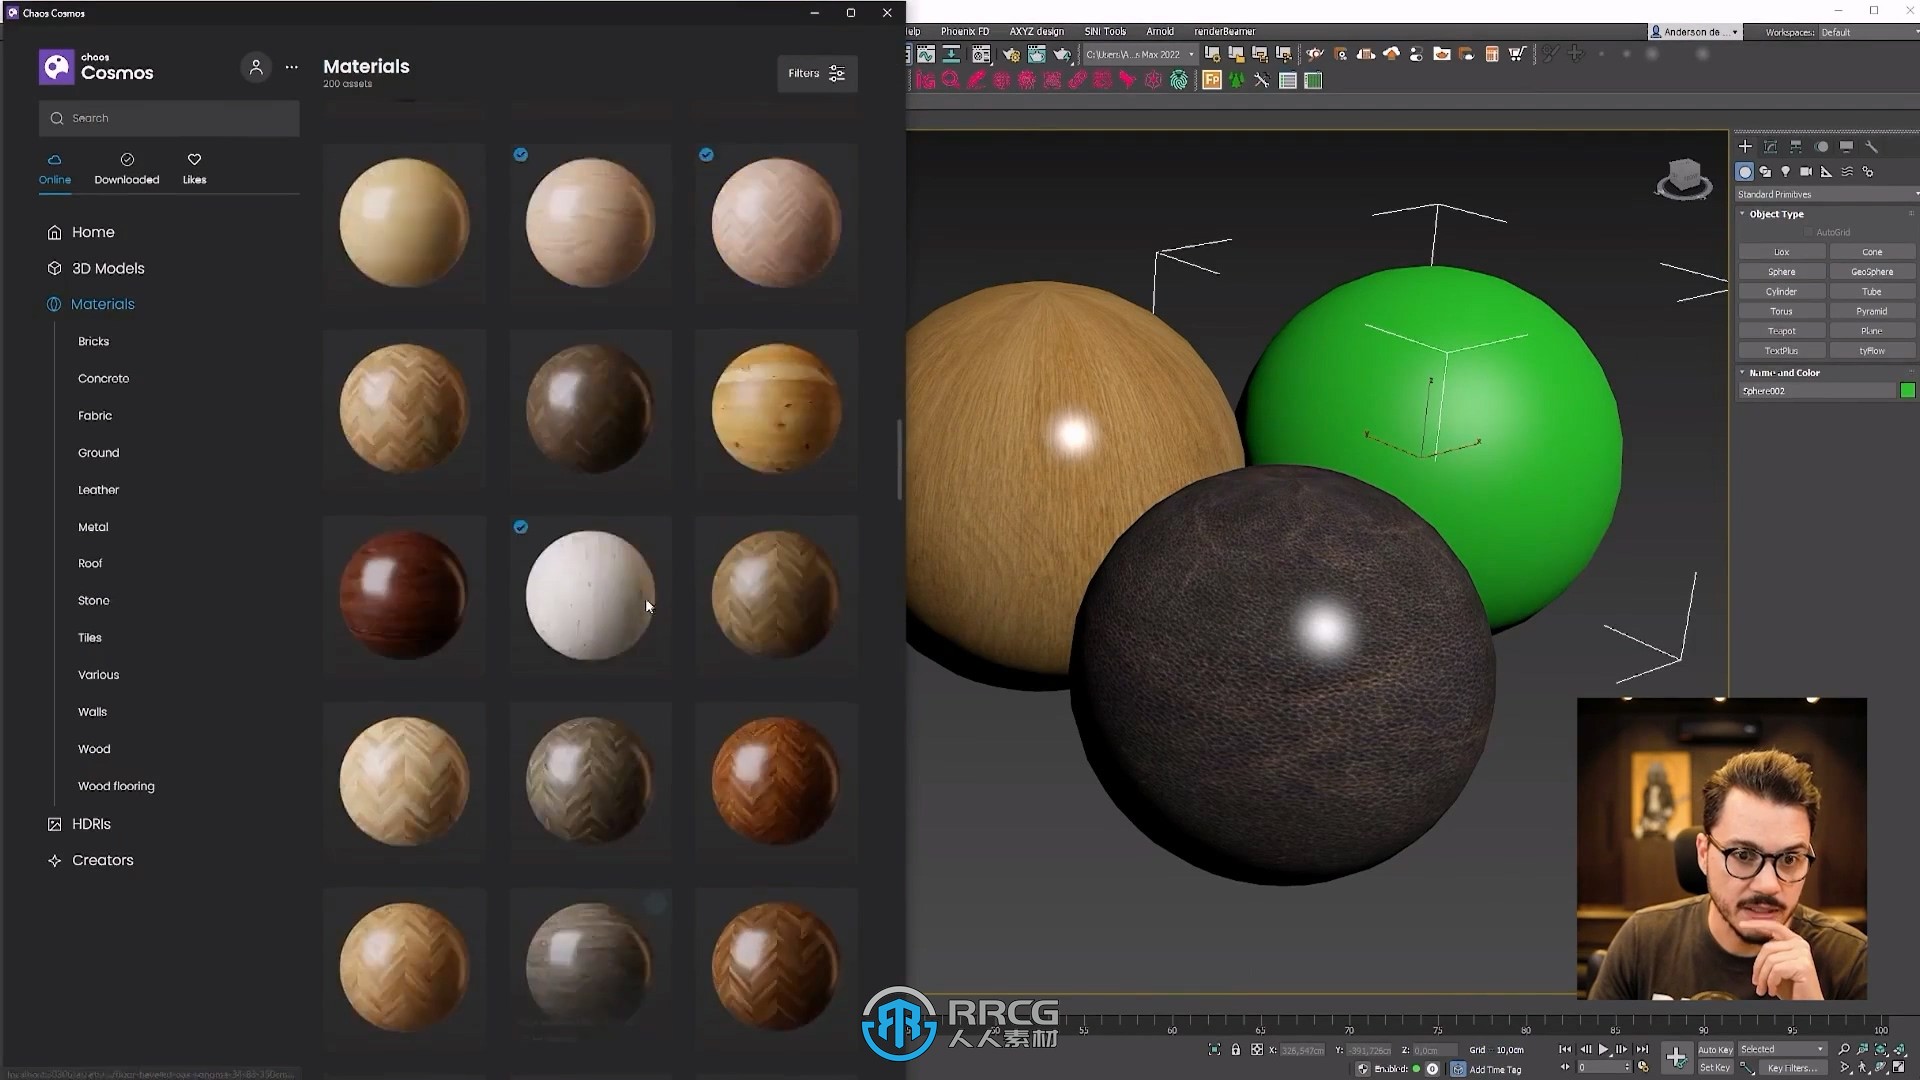Viewport: 1920px width, 1080px height.
Task: Open the Hierarchy tab icon in command panel
Action: click(x=1796, y=146)
